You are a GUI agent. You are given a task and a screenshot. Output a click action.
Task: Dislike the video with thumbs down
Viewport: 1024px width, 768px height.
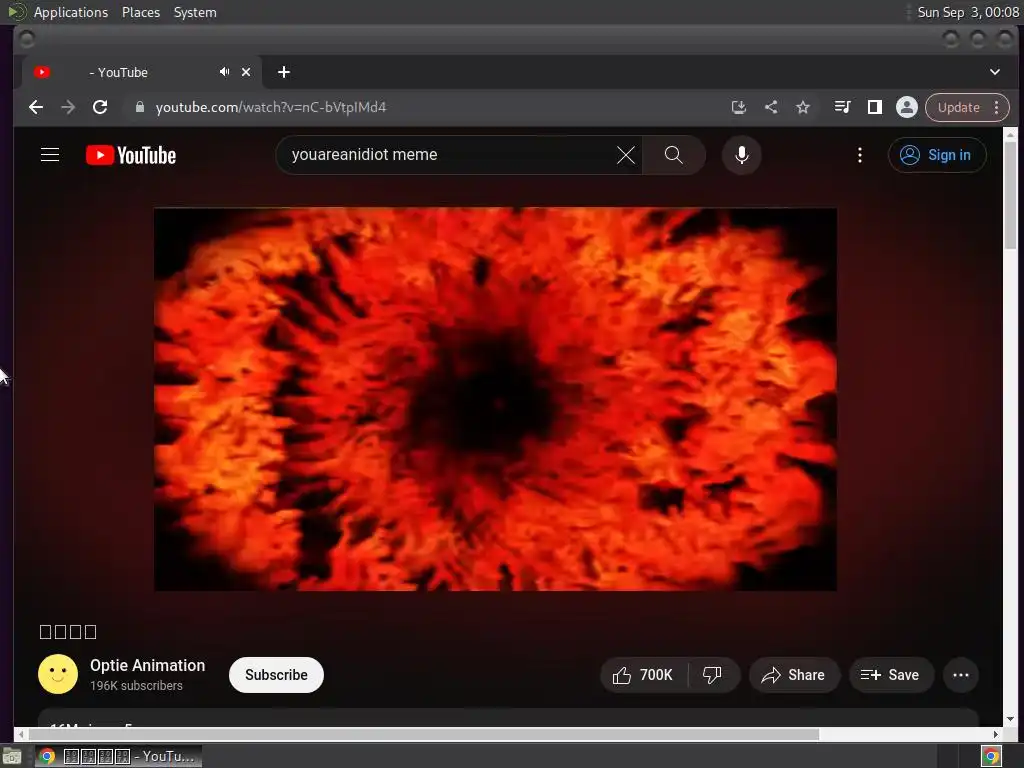pyautogui.click(x=712, y=675)
